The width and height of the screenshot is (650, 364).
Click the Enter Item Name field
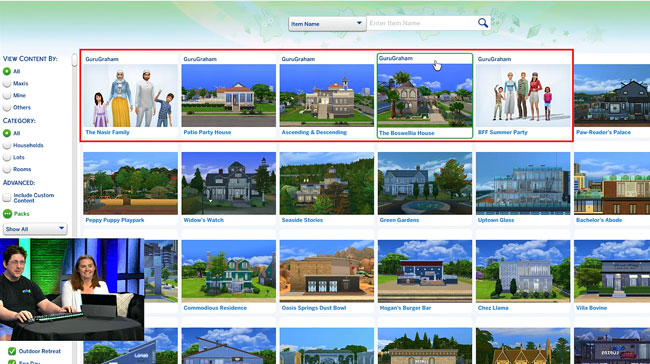(422, 23)
